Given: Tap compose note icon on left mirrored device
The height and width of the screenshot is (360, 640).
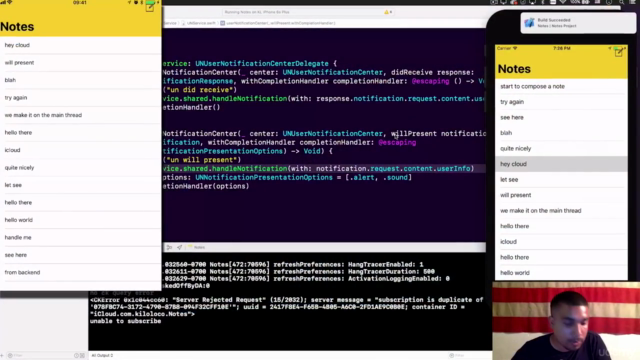Looking at the screenshot, I should click(x=150, y=7).
